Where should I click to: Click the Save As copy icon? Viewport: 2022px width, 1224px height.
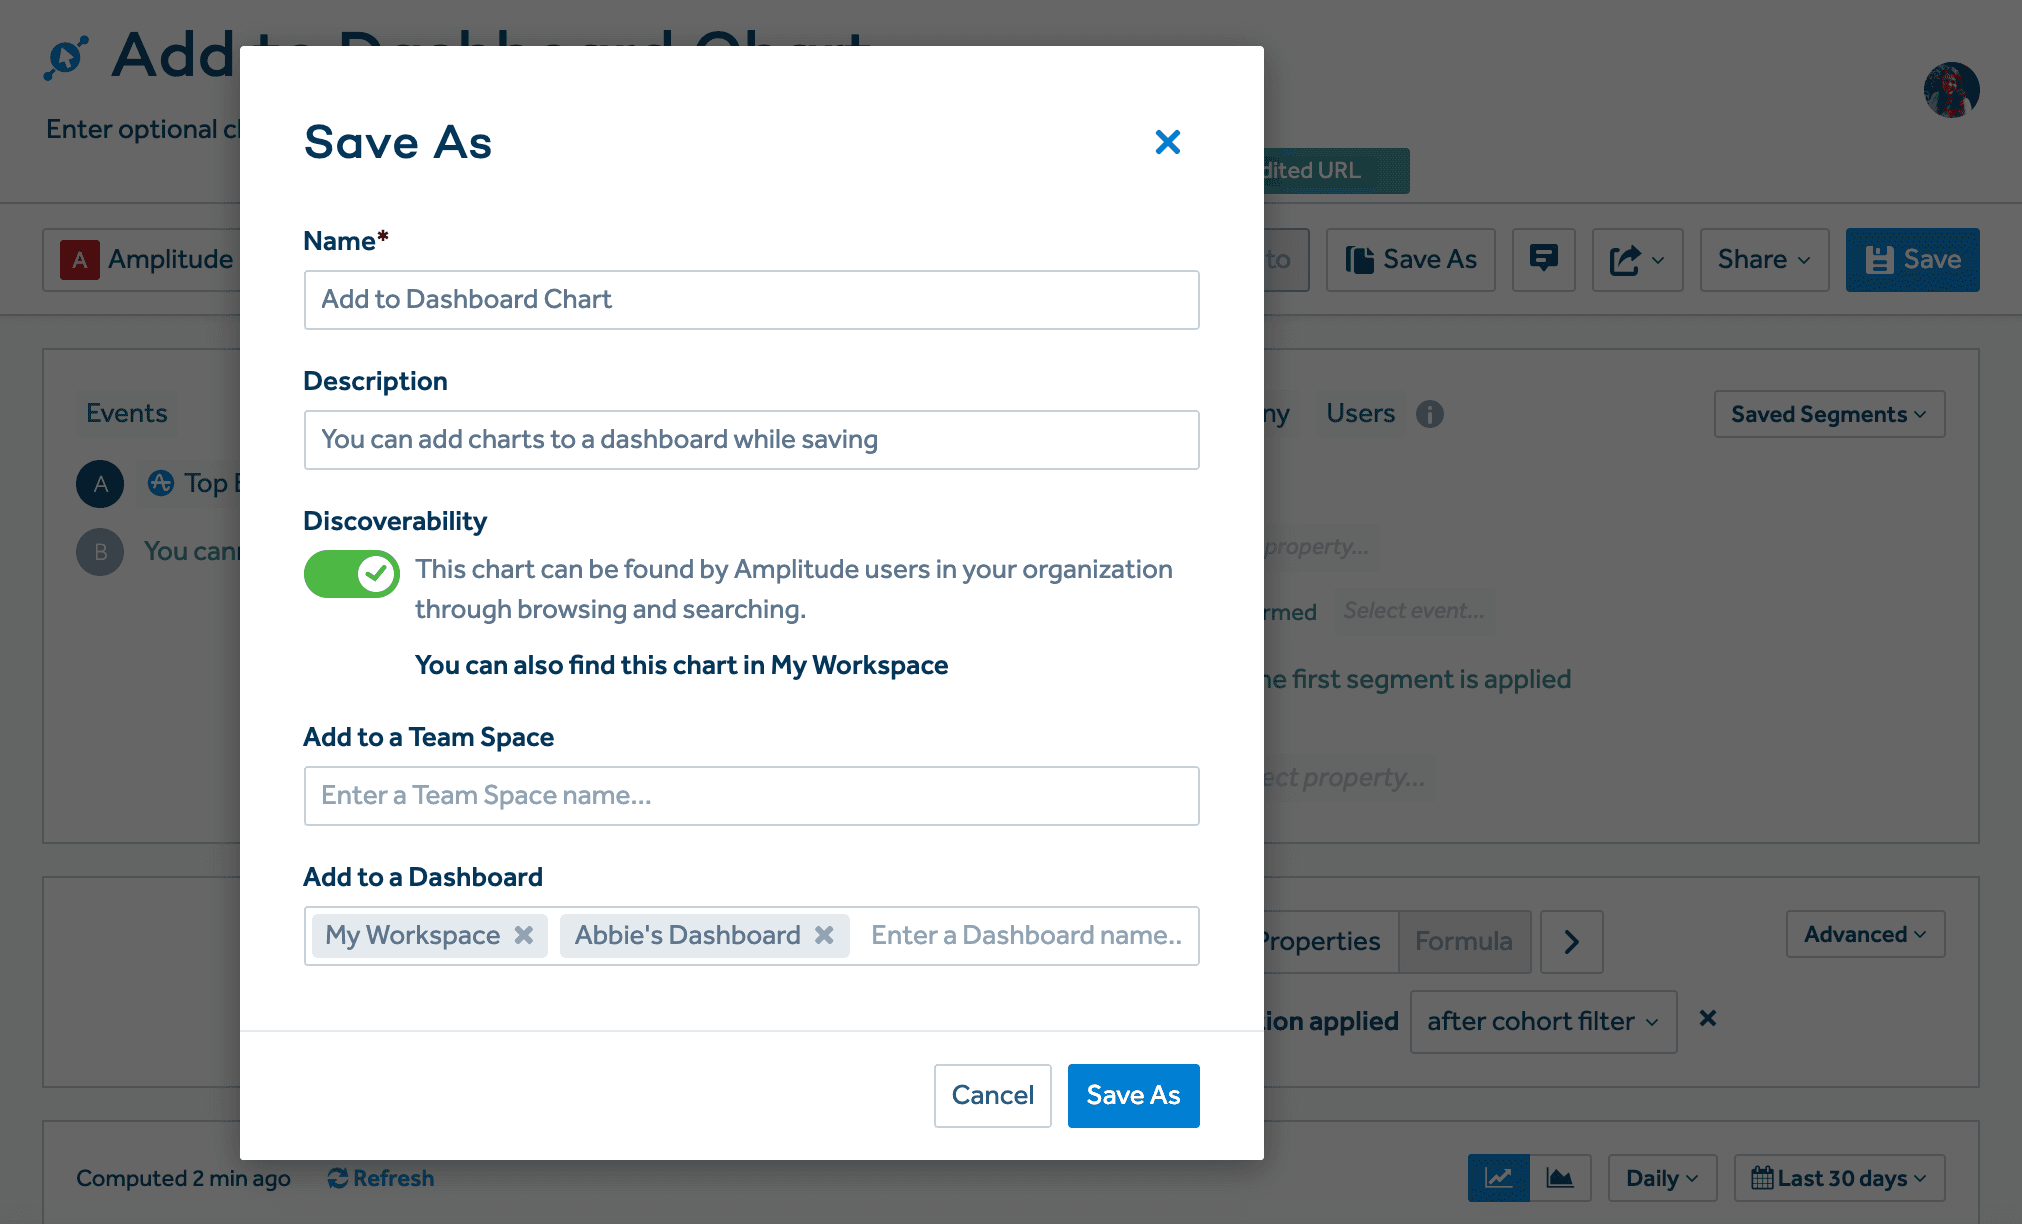click(x=1361, y=259)
